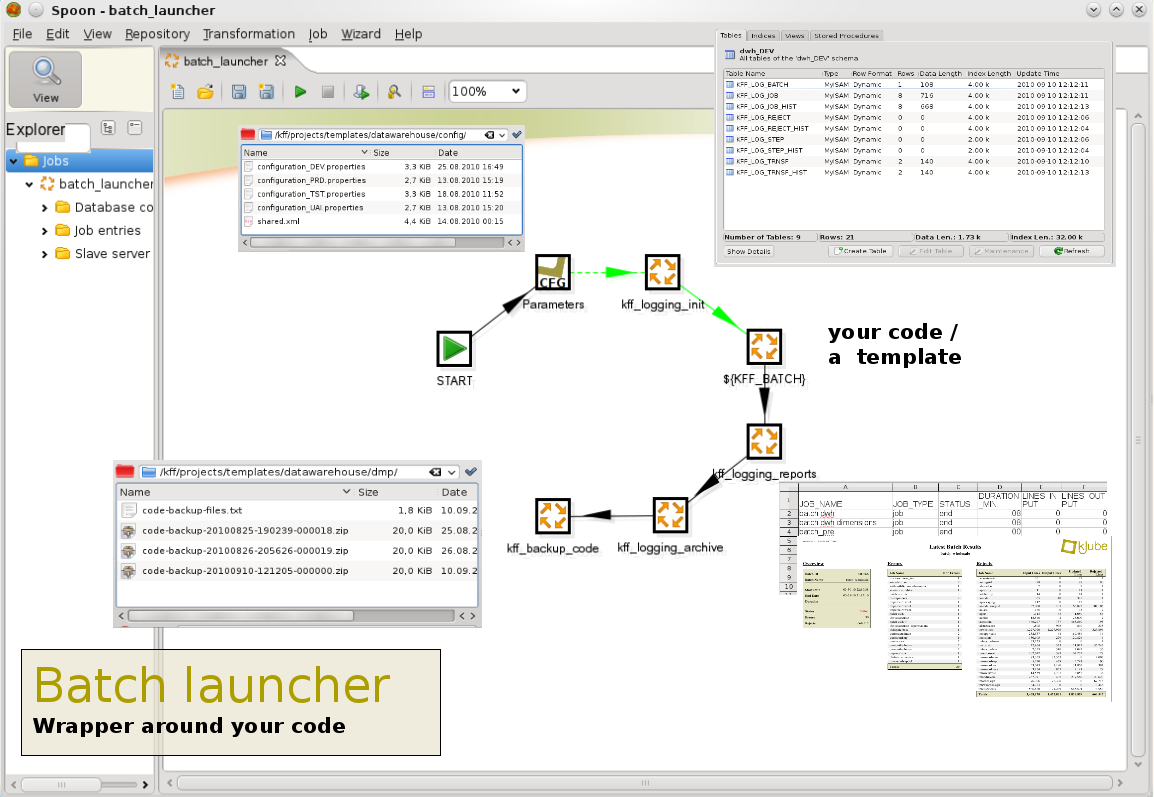Select the ${KFF_BATCH} job icon
This screenshot has width=1154, height=797.
point(764,347)
